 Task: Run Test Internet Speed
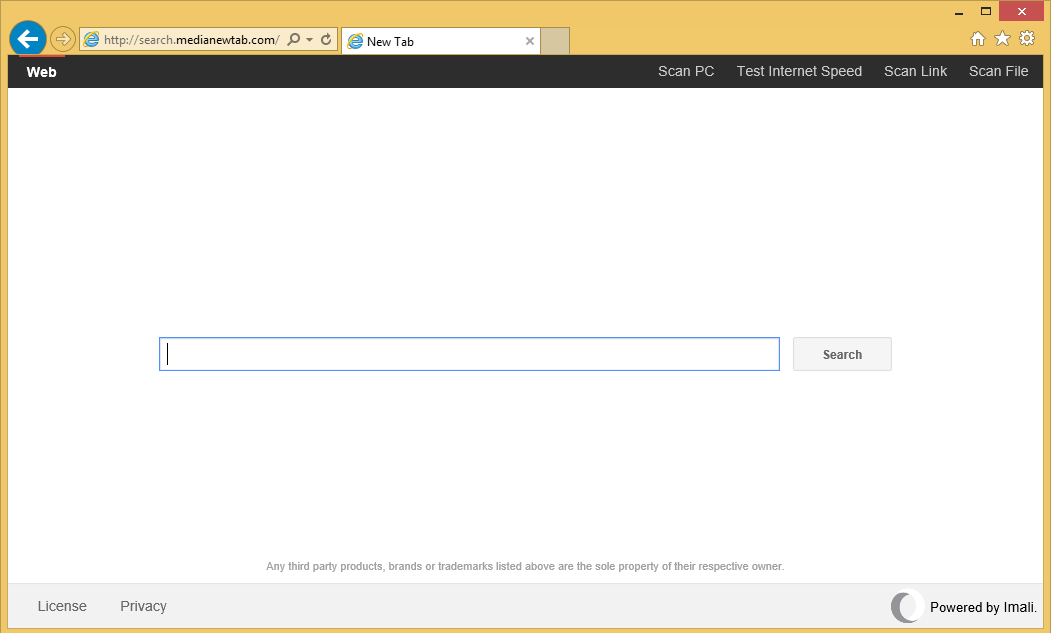click(799, 71)
